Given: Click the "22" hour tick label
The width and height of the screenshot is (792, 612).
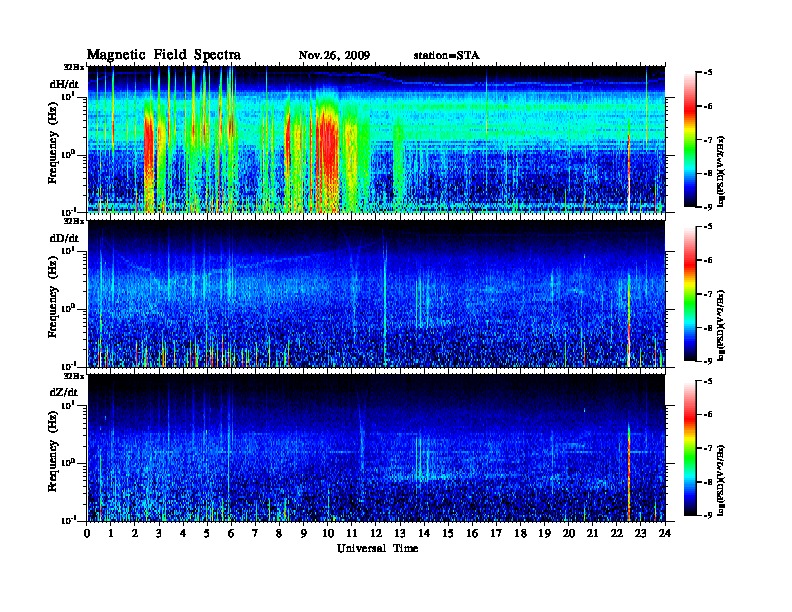Looking at the screenshot, I should pos(616,533).
